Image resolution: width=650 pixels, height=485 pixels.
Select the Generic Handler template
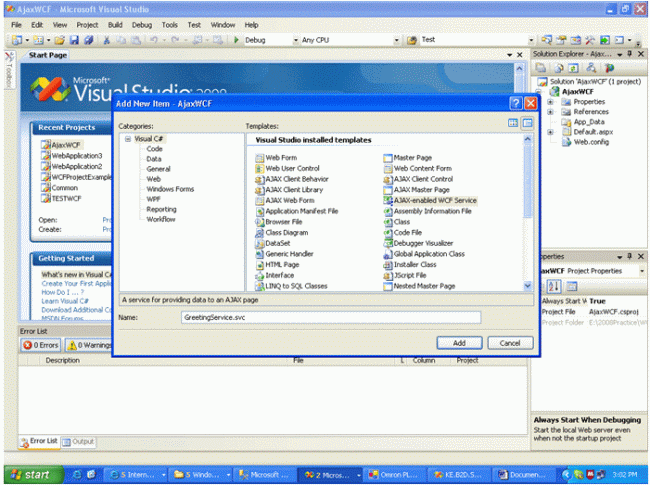(x=284, y=254)
